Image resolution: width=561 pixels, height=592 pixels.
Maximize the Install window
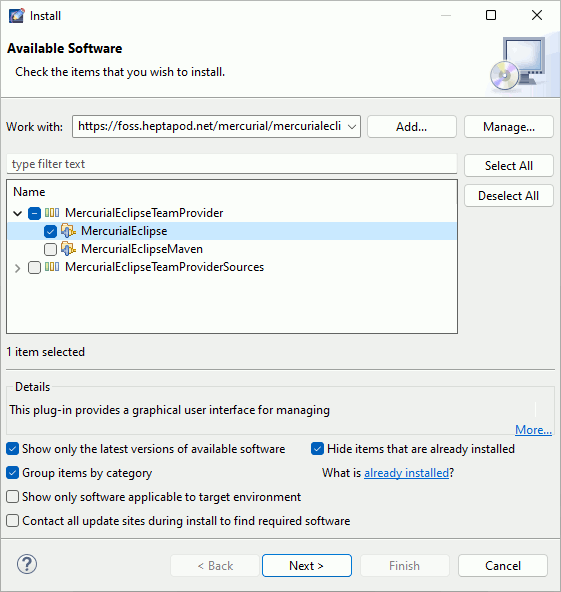coord(491,15)
